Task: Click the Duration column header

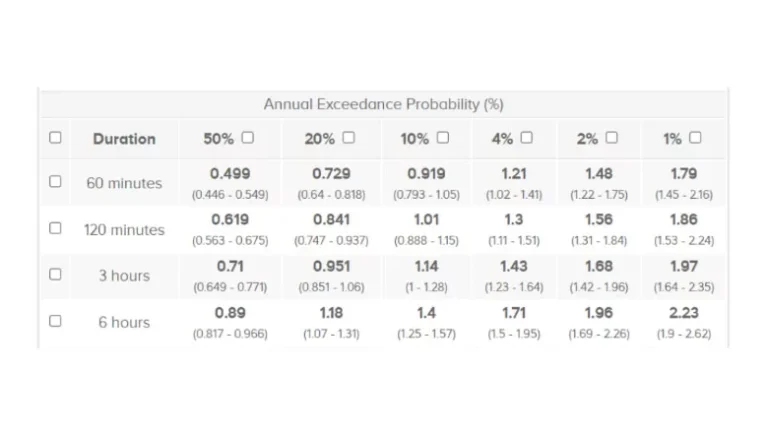Action: point(124,139)
